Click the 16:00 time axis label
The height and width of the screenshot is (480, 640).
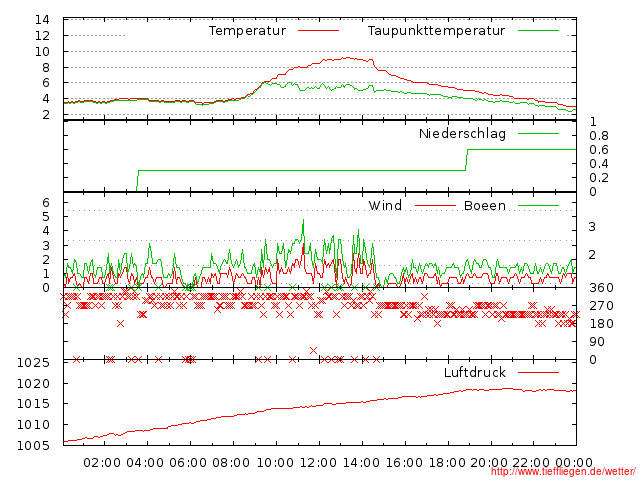pos(404,462)
